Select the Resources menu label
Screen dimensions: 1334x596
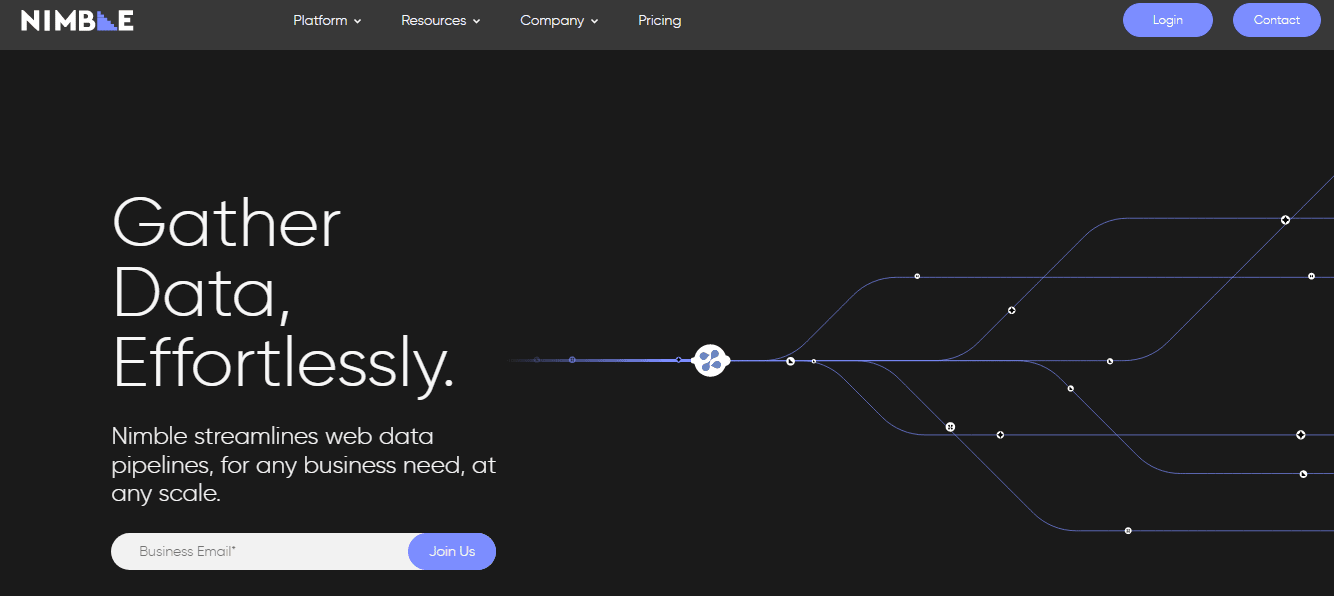(x=433, y=20)
